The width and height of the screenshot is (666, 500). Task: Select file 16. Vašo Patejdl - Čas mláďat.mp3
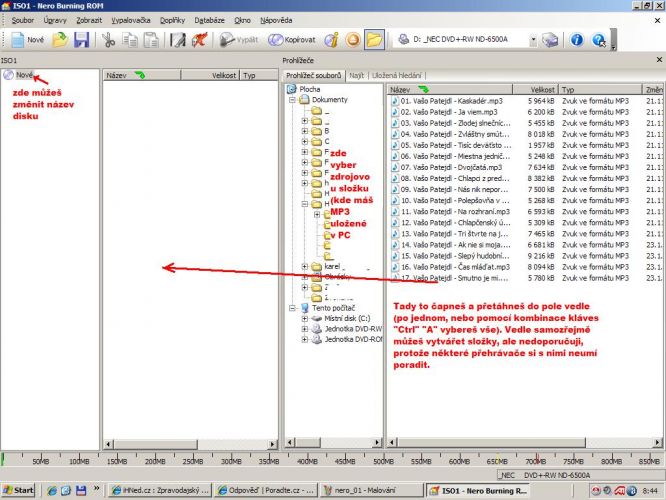[455, 267]
